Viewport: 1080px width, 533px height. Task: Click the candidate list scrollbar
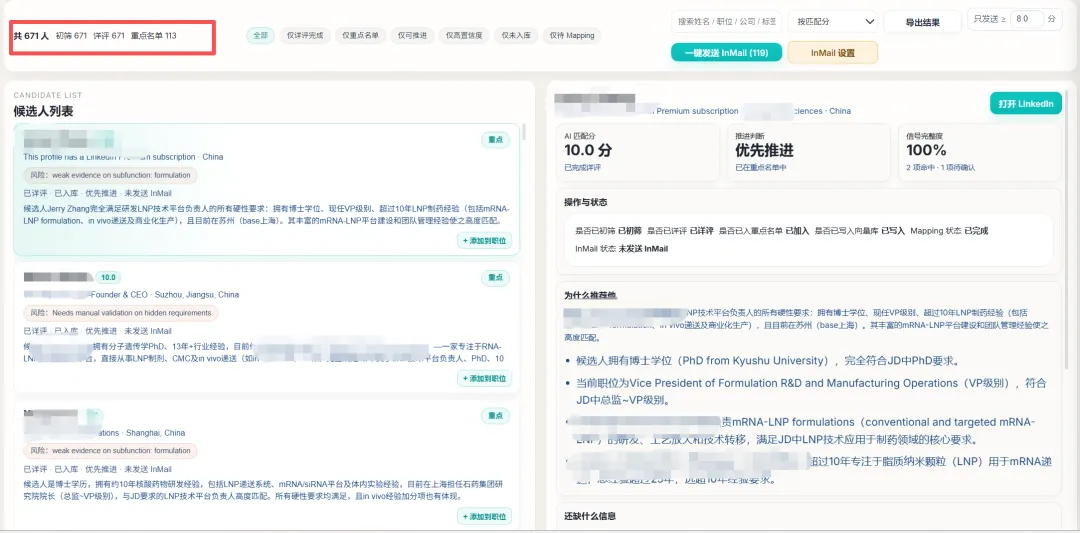click(524, 132)
